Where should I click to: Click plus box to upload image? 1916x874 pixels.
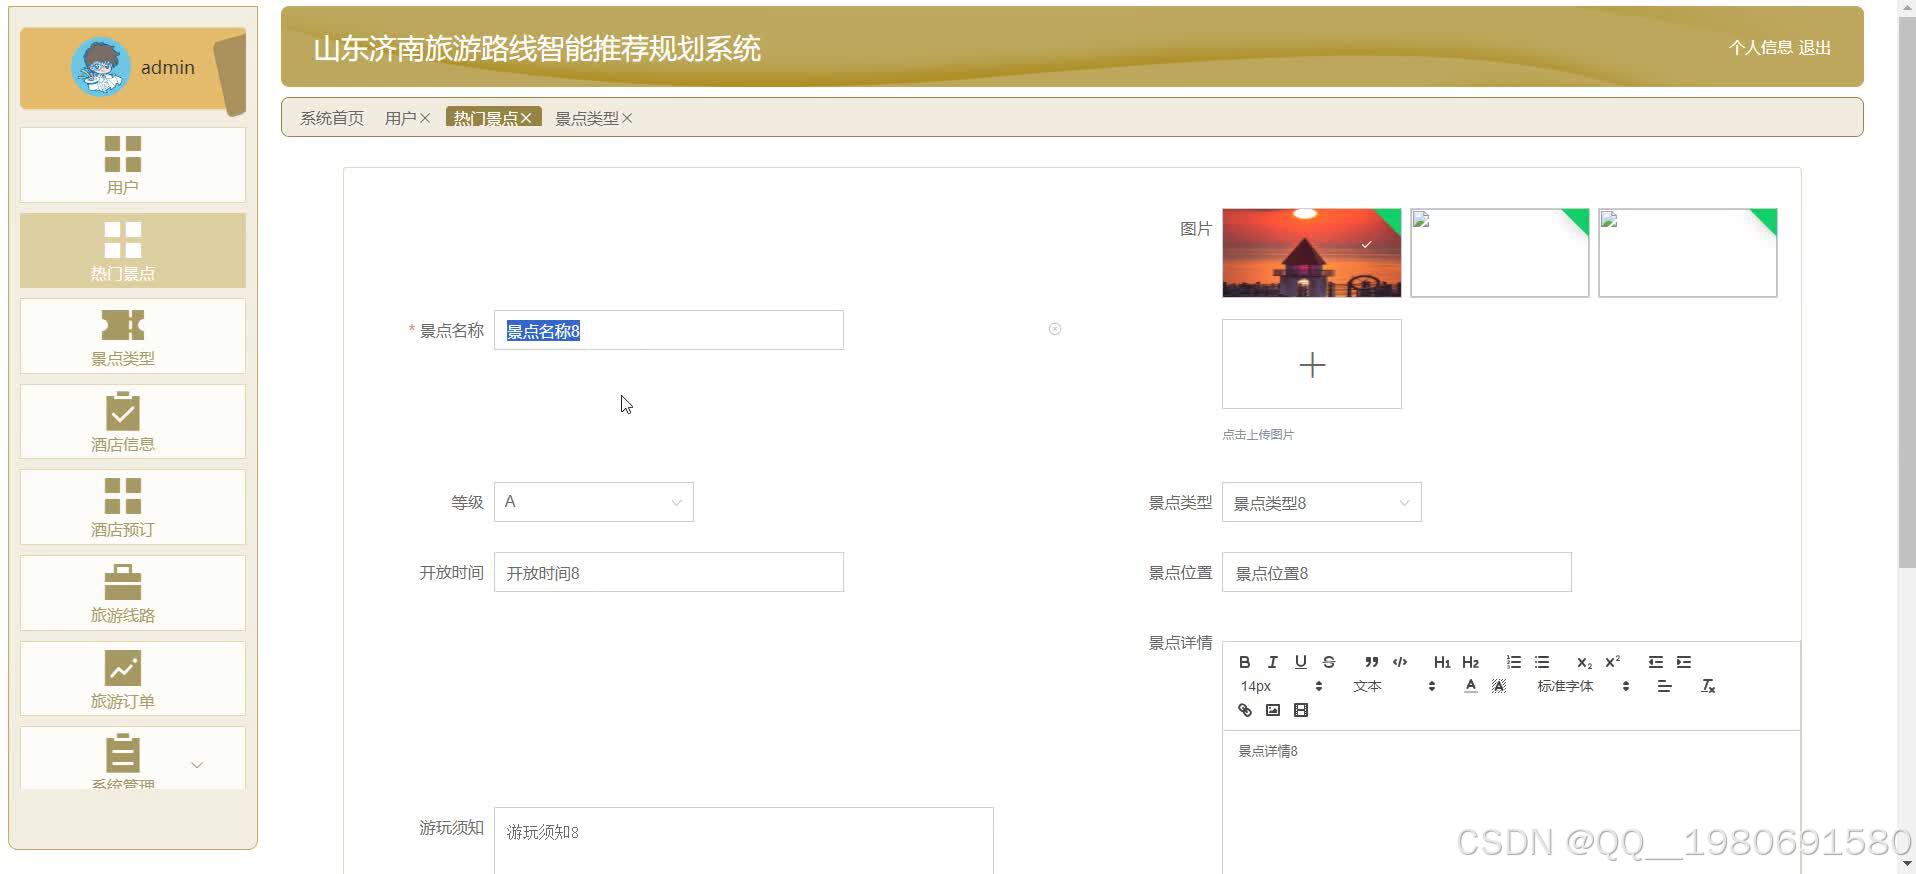pyautogui.click(x=1311, y=364)
